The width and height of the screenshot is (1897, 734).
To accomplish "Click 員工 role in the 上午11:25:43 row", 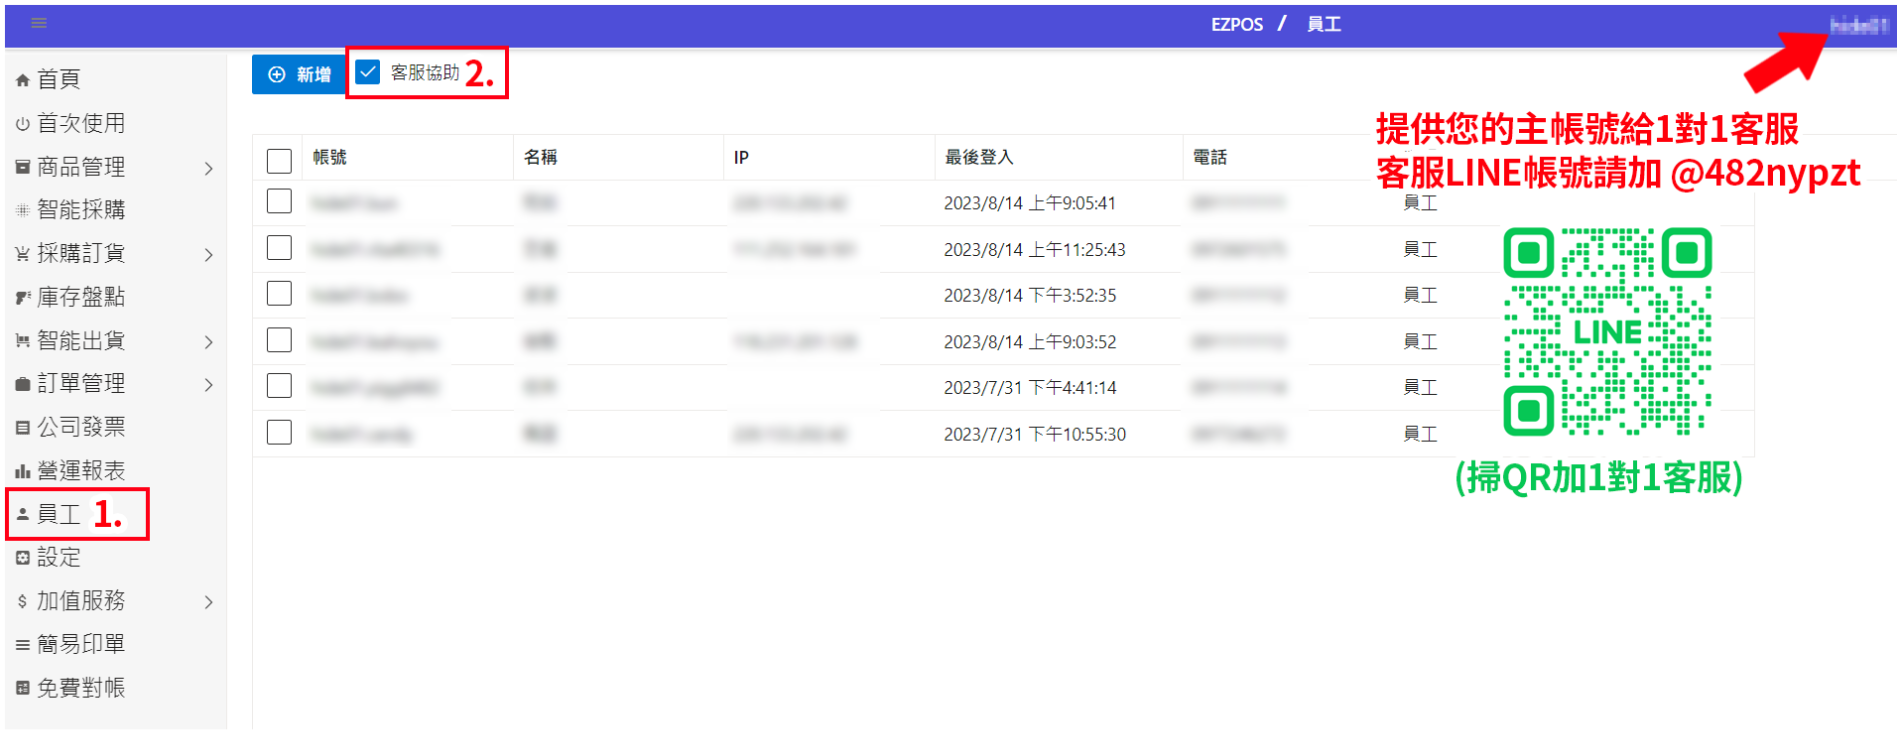I will point(1420,249).
